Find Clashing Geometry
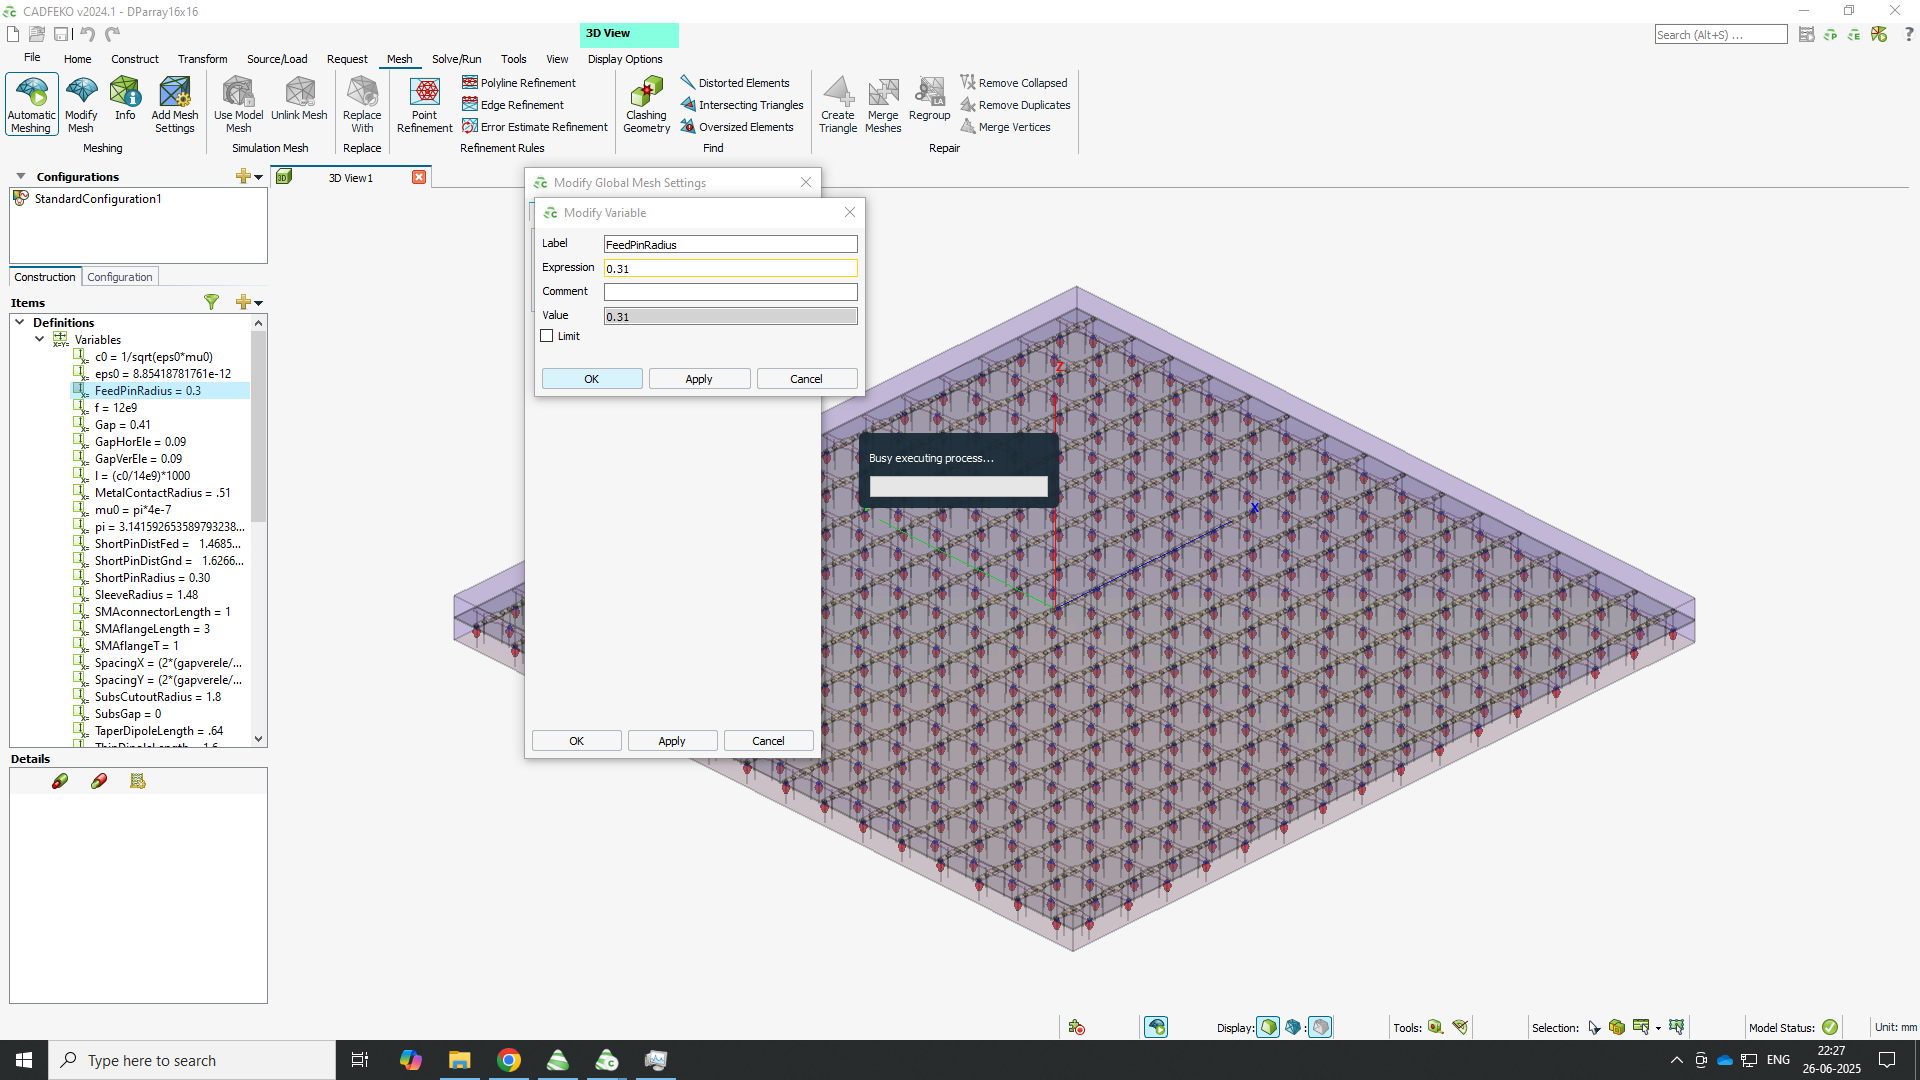1920x1080 pixels. pyautogui.click(x=646, y=104)
